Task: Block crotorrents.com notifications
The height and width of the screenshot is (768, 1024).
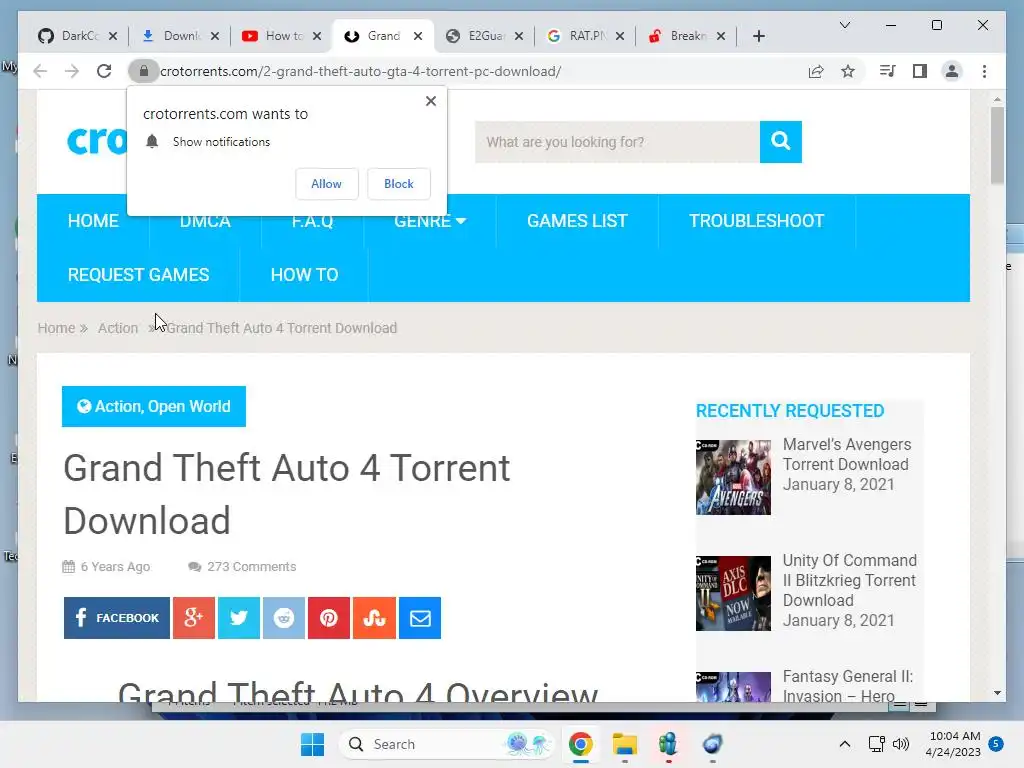Action: (x=398, y=184)
